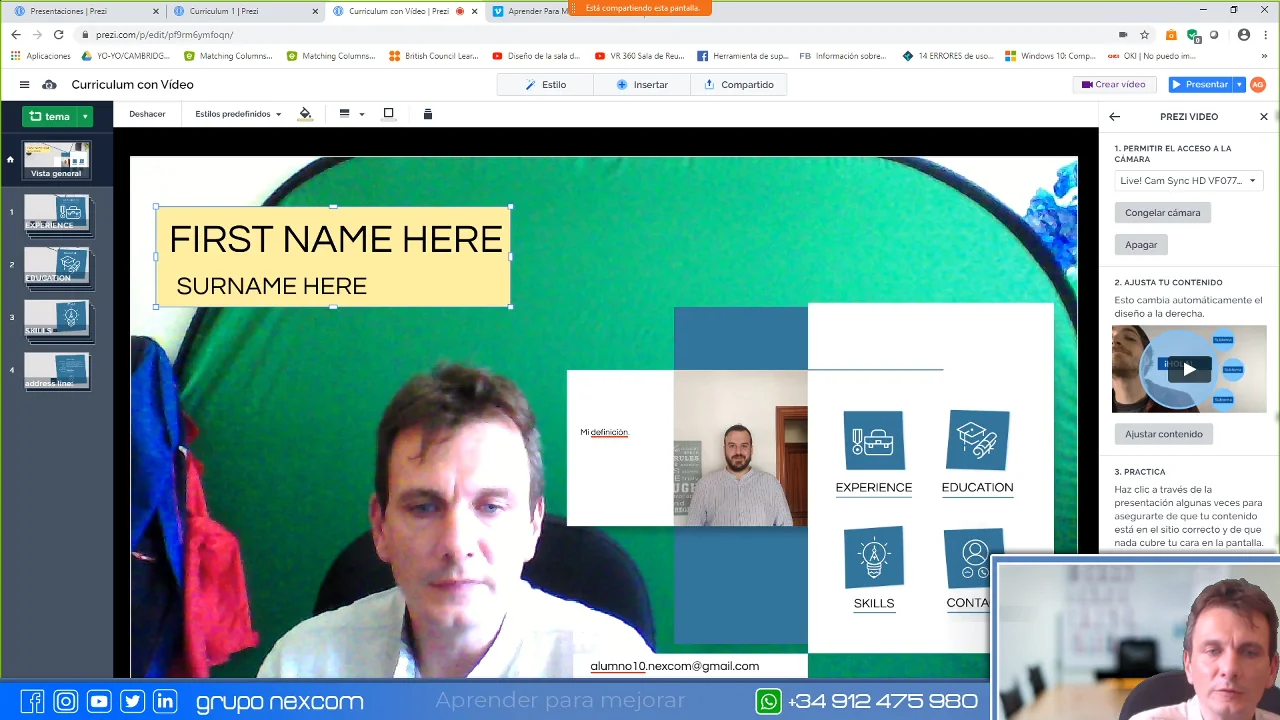This screenshot has width=1280, height=720.
Task: Open the Compartido tab
Action: pyautogui.click(x=739, y=85)
